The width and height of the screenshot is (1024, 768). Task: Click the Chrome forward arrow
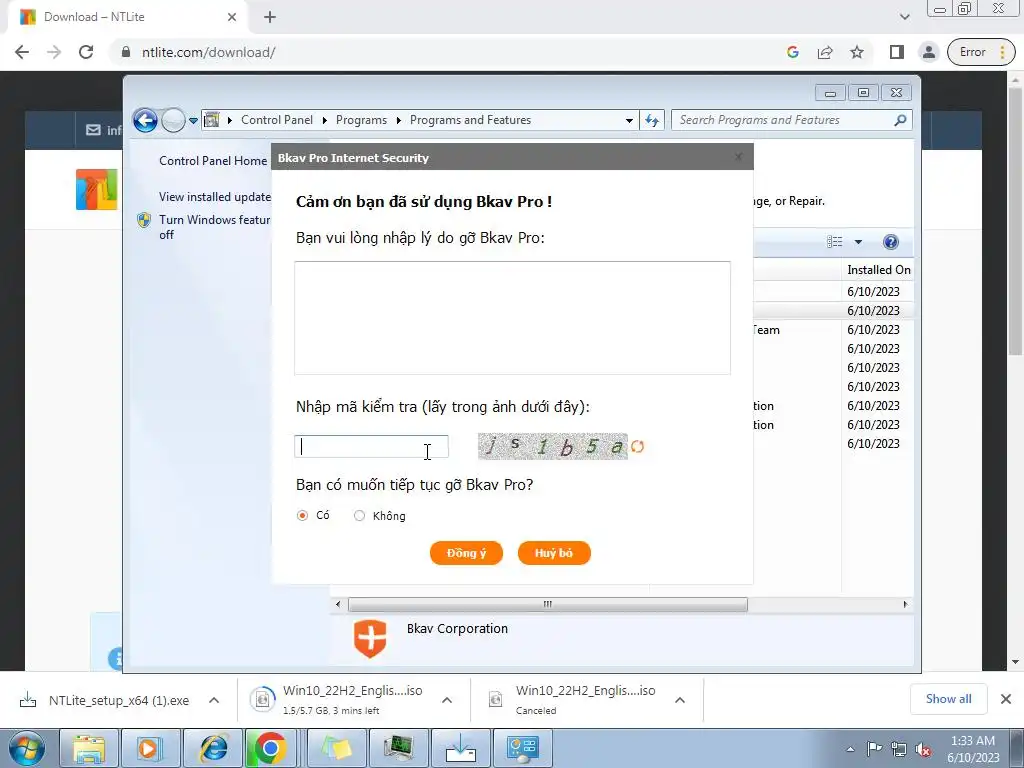pos(54,52)
